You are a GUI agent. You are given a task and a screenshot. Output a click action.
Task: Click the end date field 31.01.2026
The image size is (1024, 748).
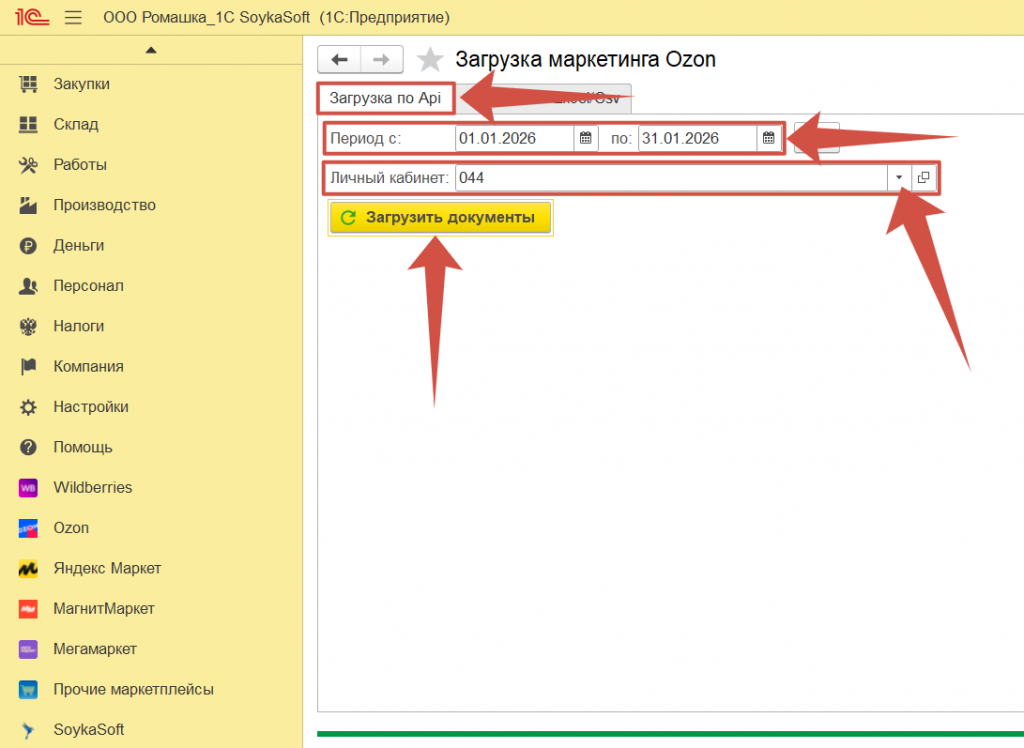697,138
